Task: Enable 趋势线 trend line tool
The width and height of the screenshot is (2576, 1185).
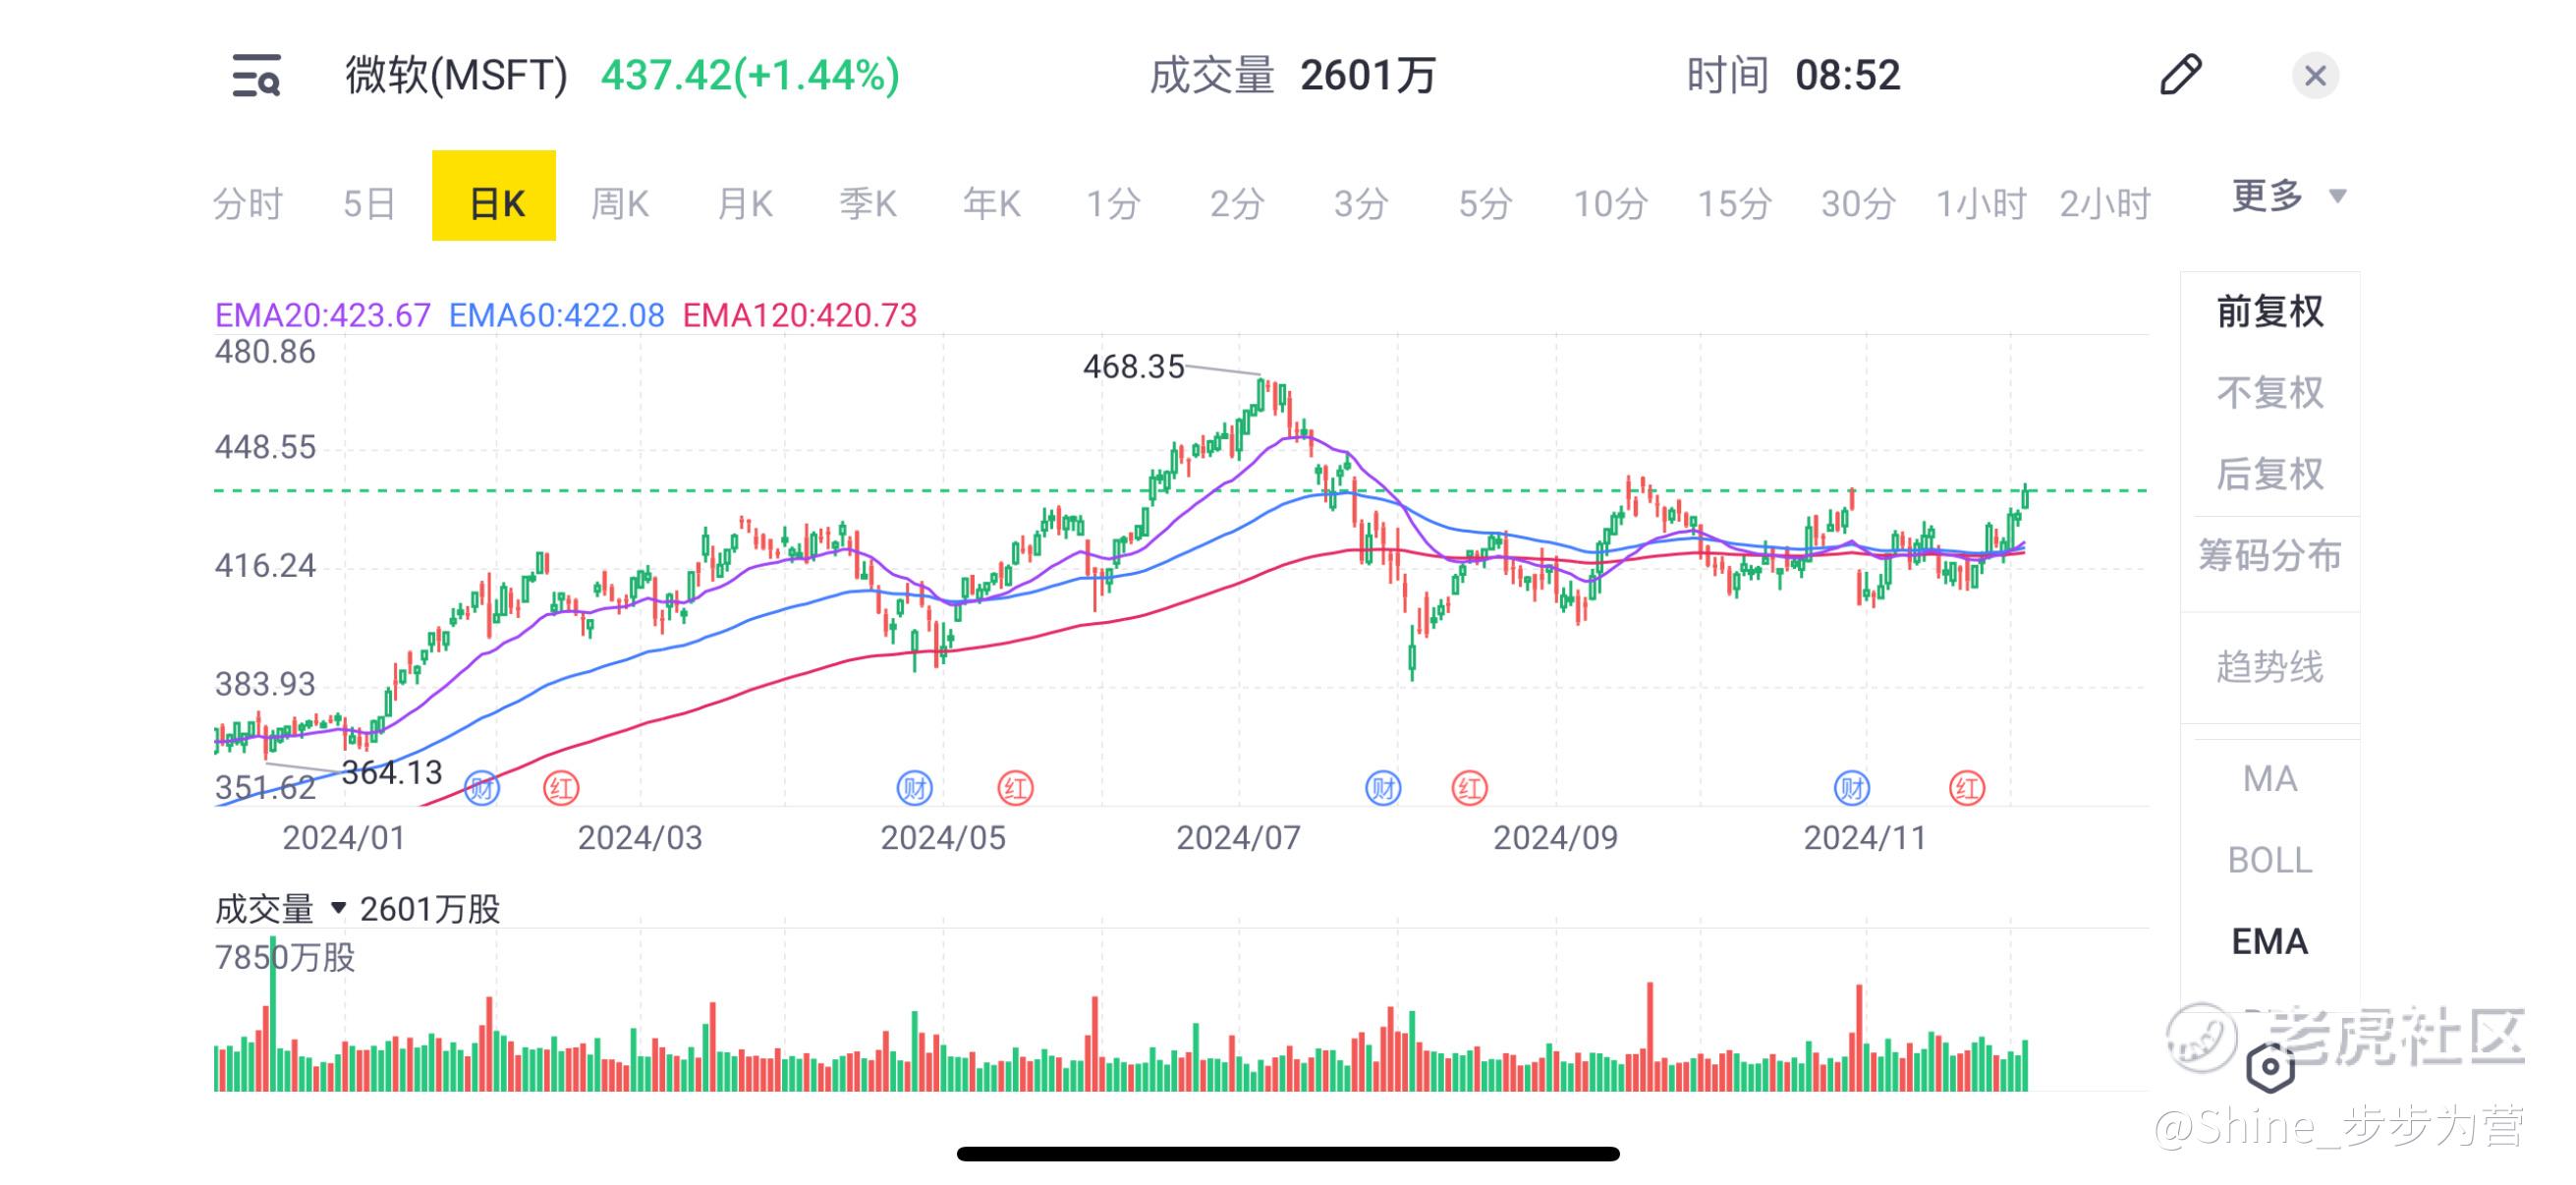Action: point(2269,667)
